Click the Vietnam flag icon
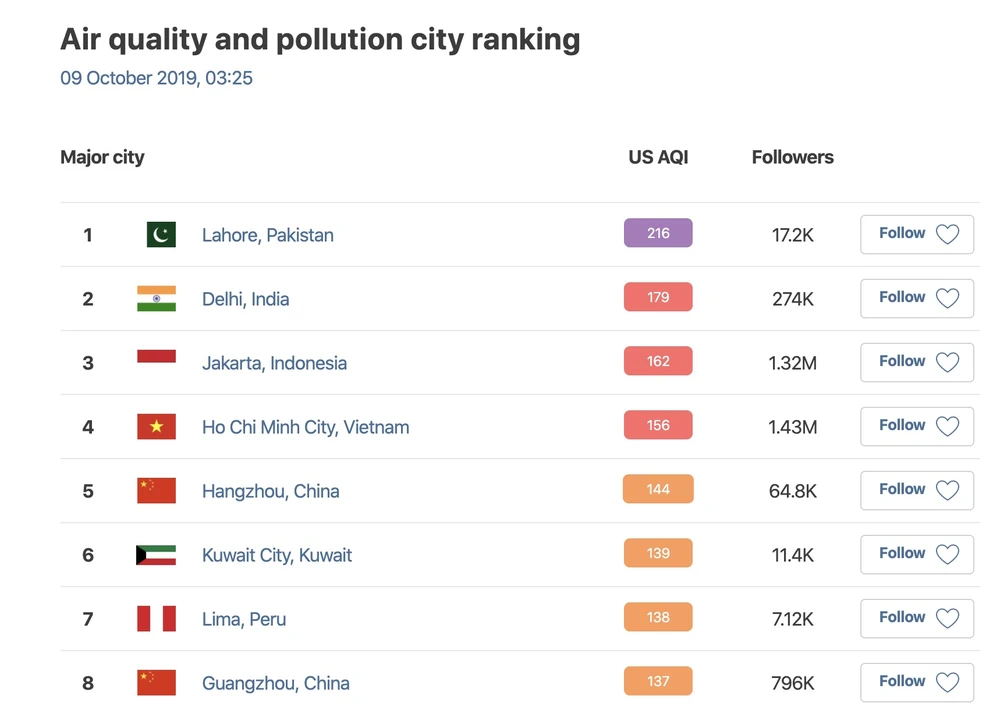 156,427
